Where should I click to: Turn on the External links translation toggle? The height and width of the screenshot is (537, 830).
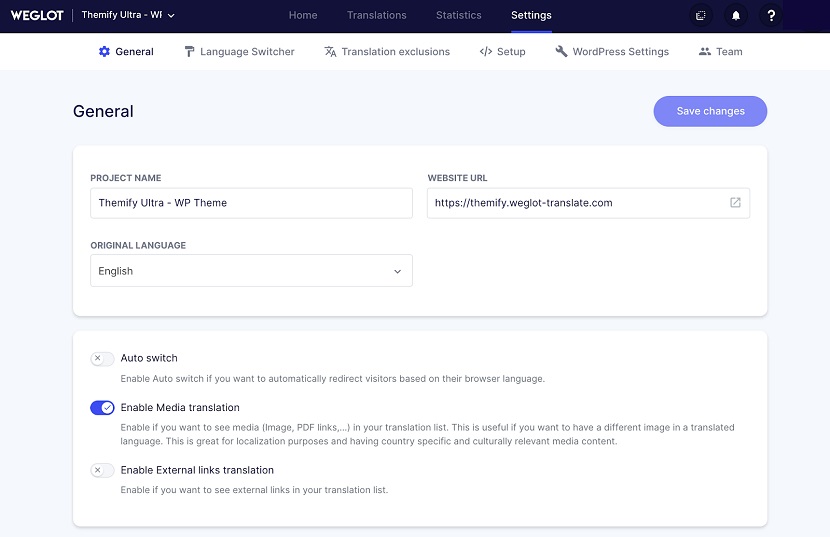102,470
